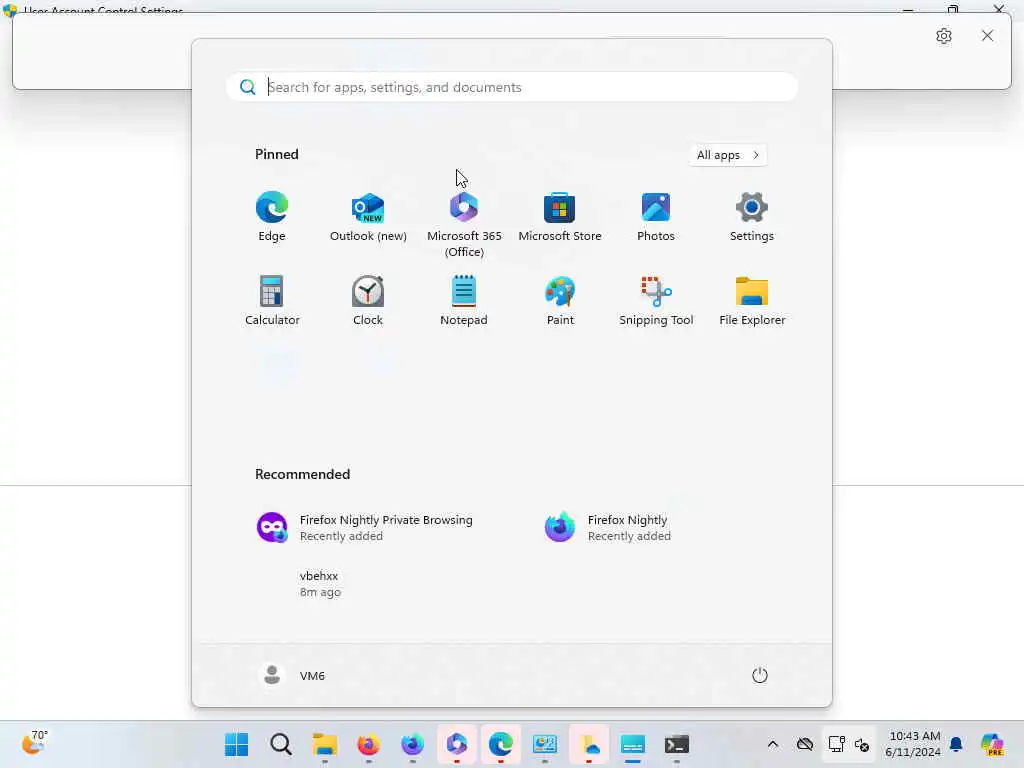Open the network status tray icon

coord(837,744)
